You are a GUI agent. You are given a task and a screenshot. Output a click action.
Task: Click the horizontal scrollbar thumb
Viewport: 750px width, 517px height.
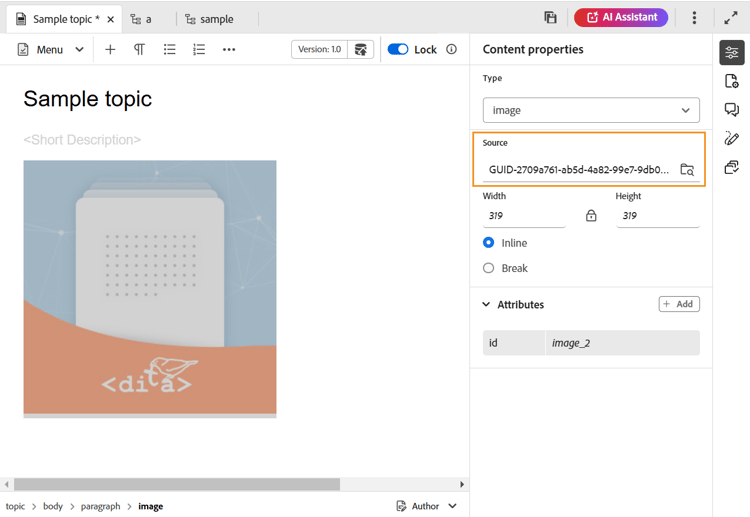177,484
